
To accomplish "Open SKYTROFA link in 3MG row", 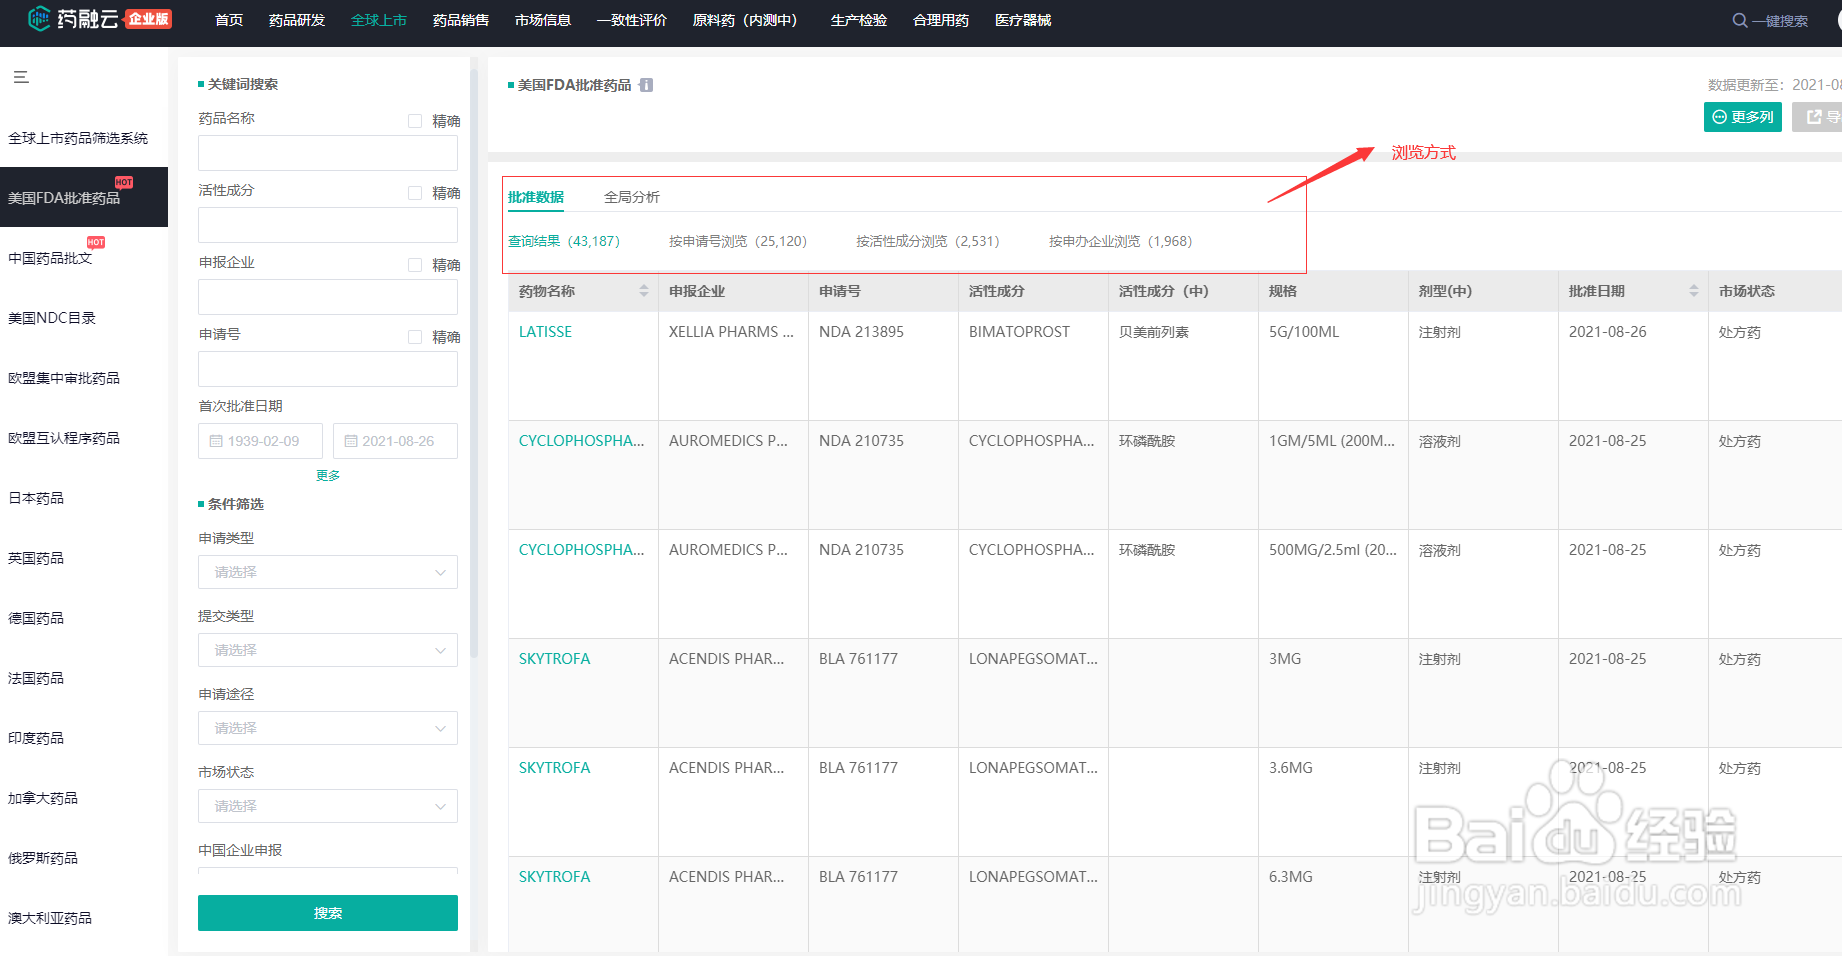I will [555, 659].
